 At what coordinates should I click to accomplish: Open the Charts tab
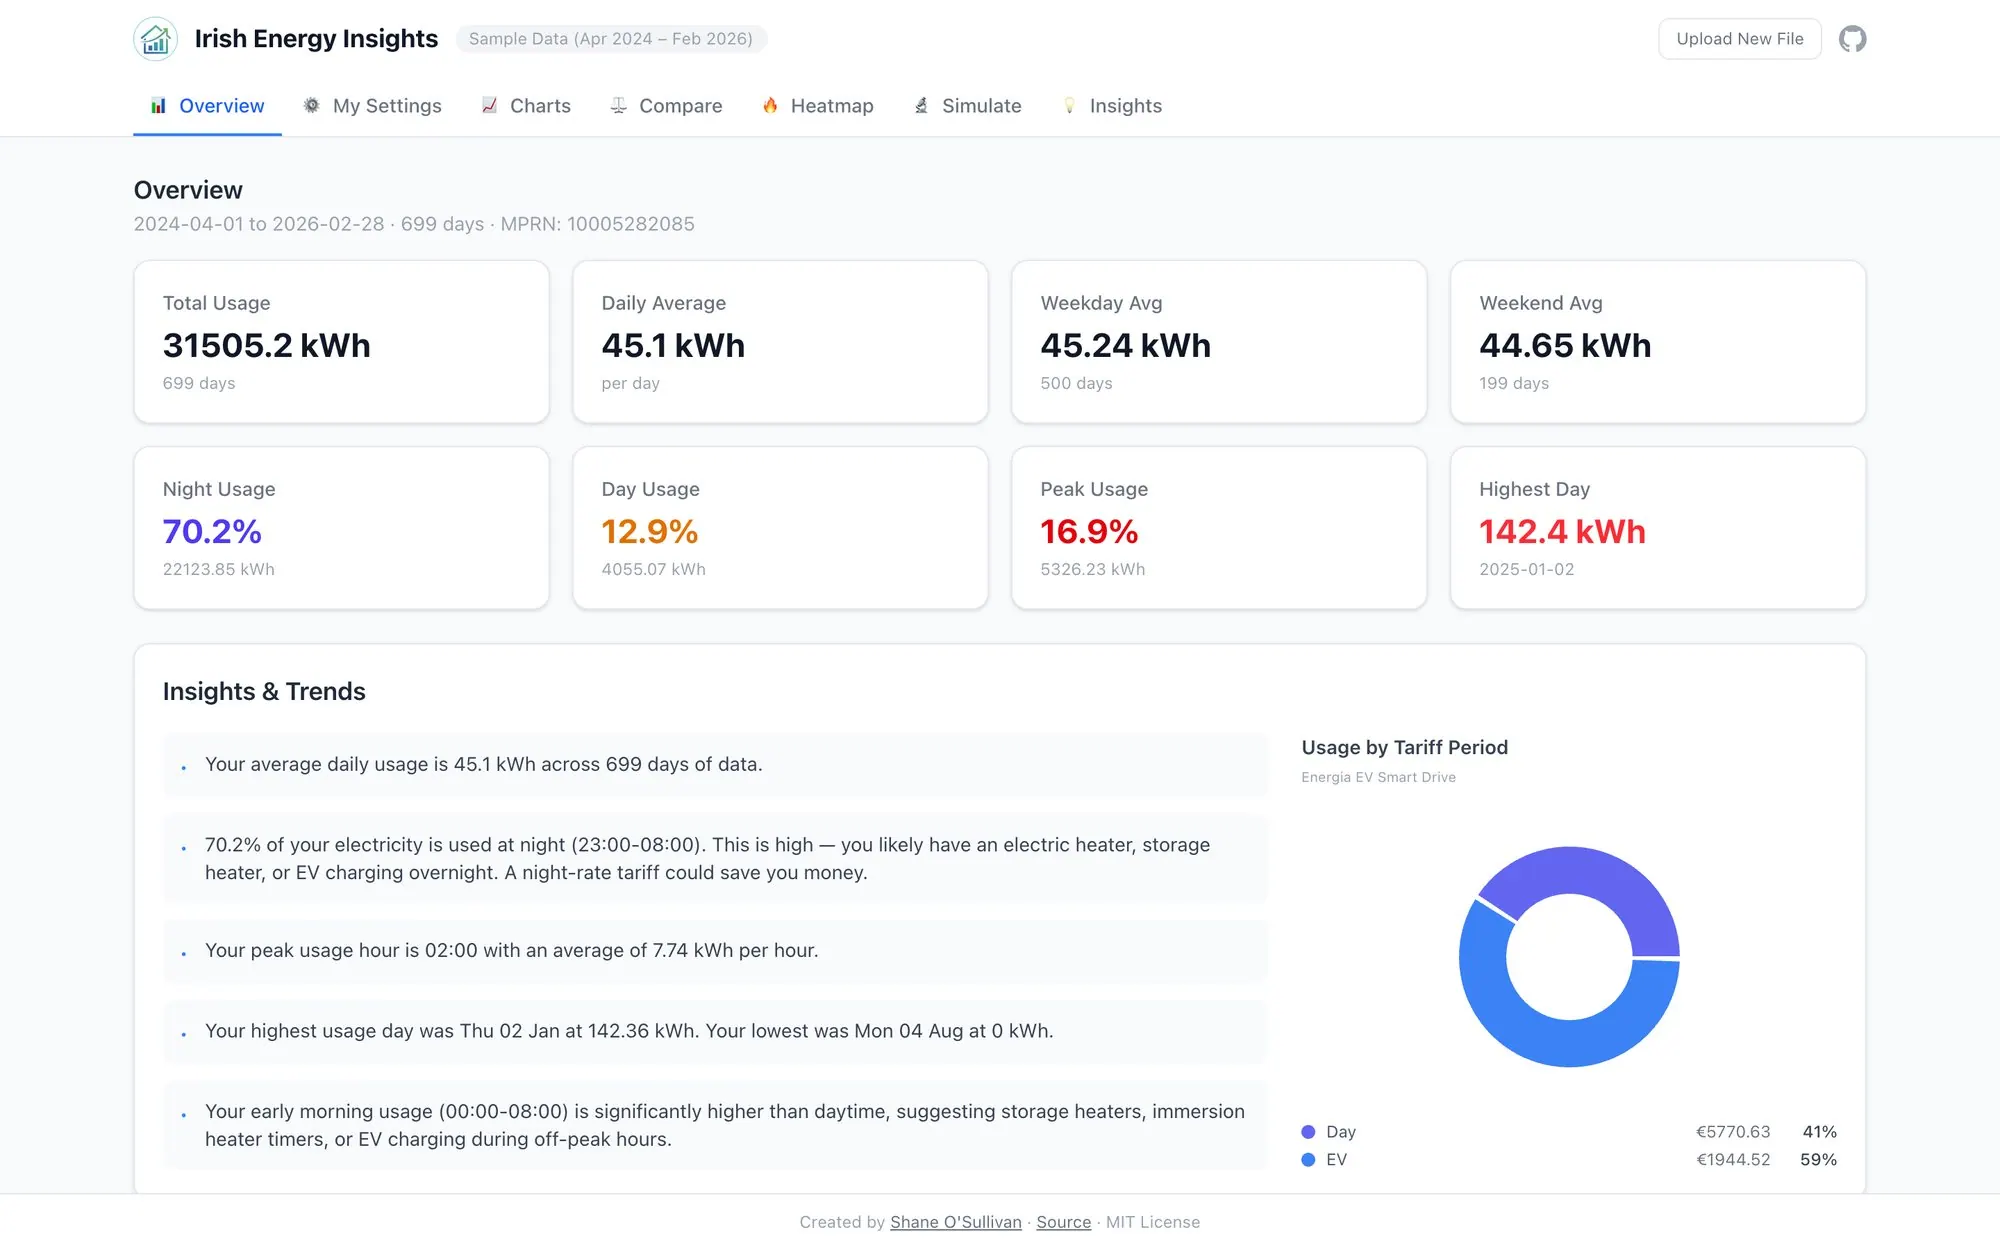(x=526, y=106)
